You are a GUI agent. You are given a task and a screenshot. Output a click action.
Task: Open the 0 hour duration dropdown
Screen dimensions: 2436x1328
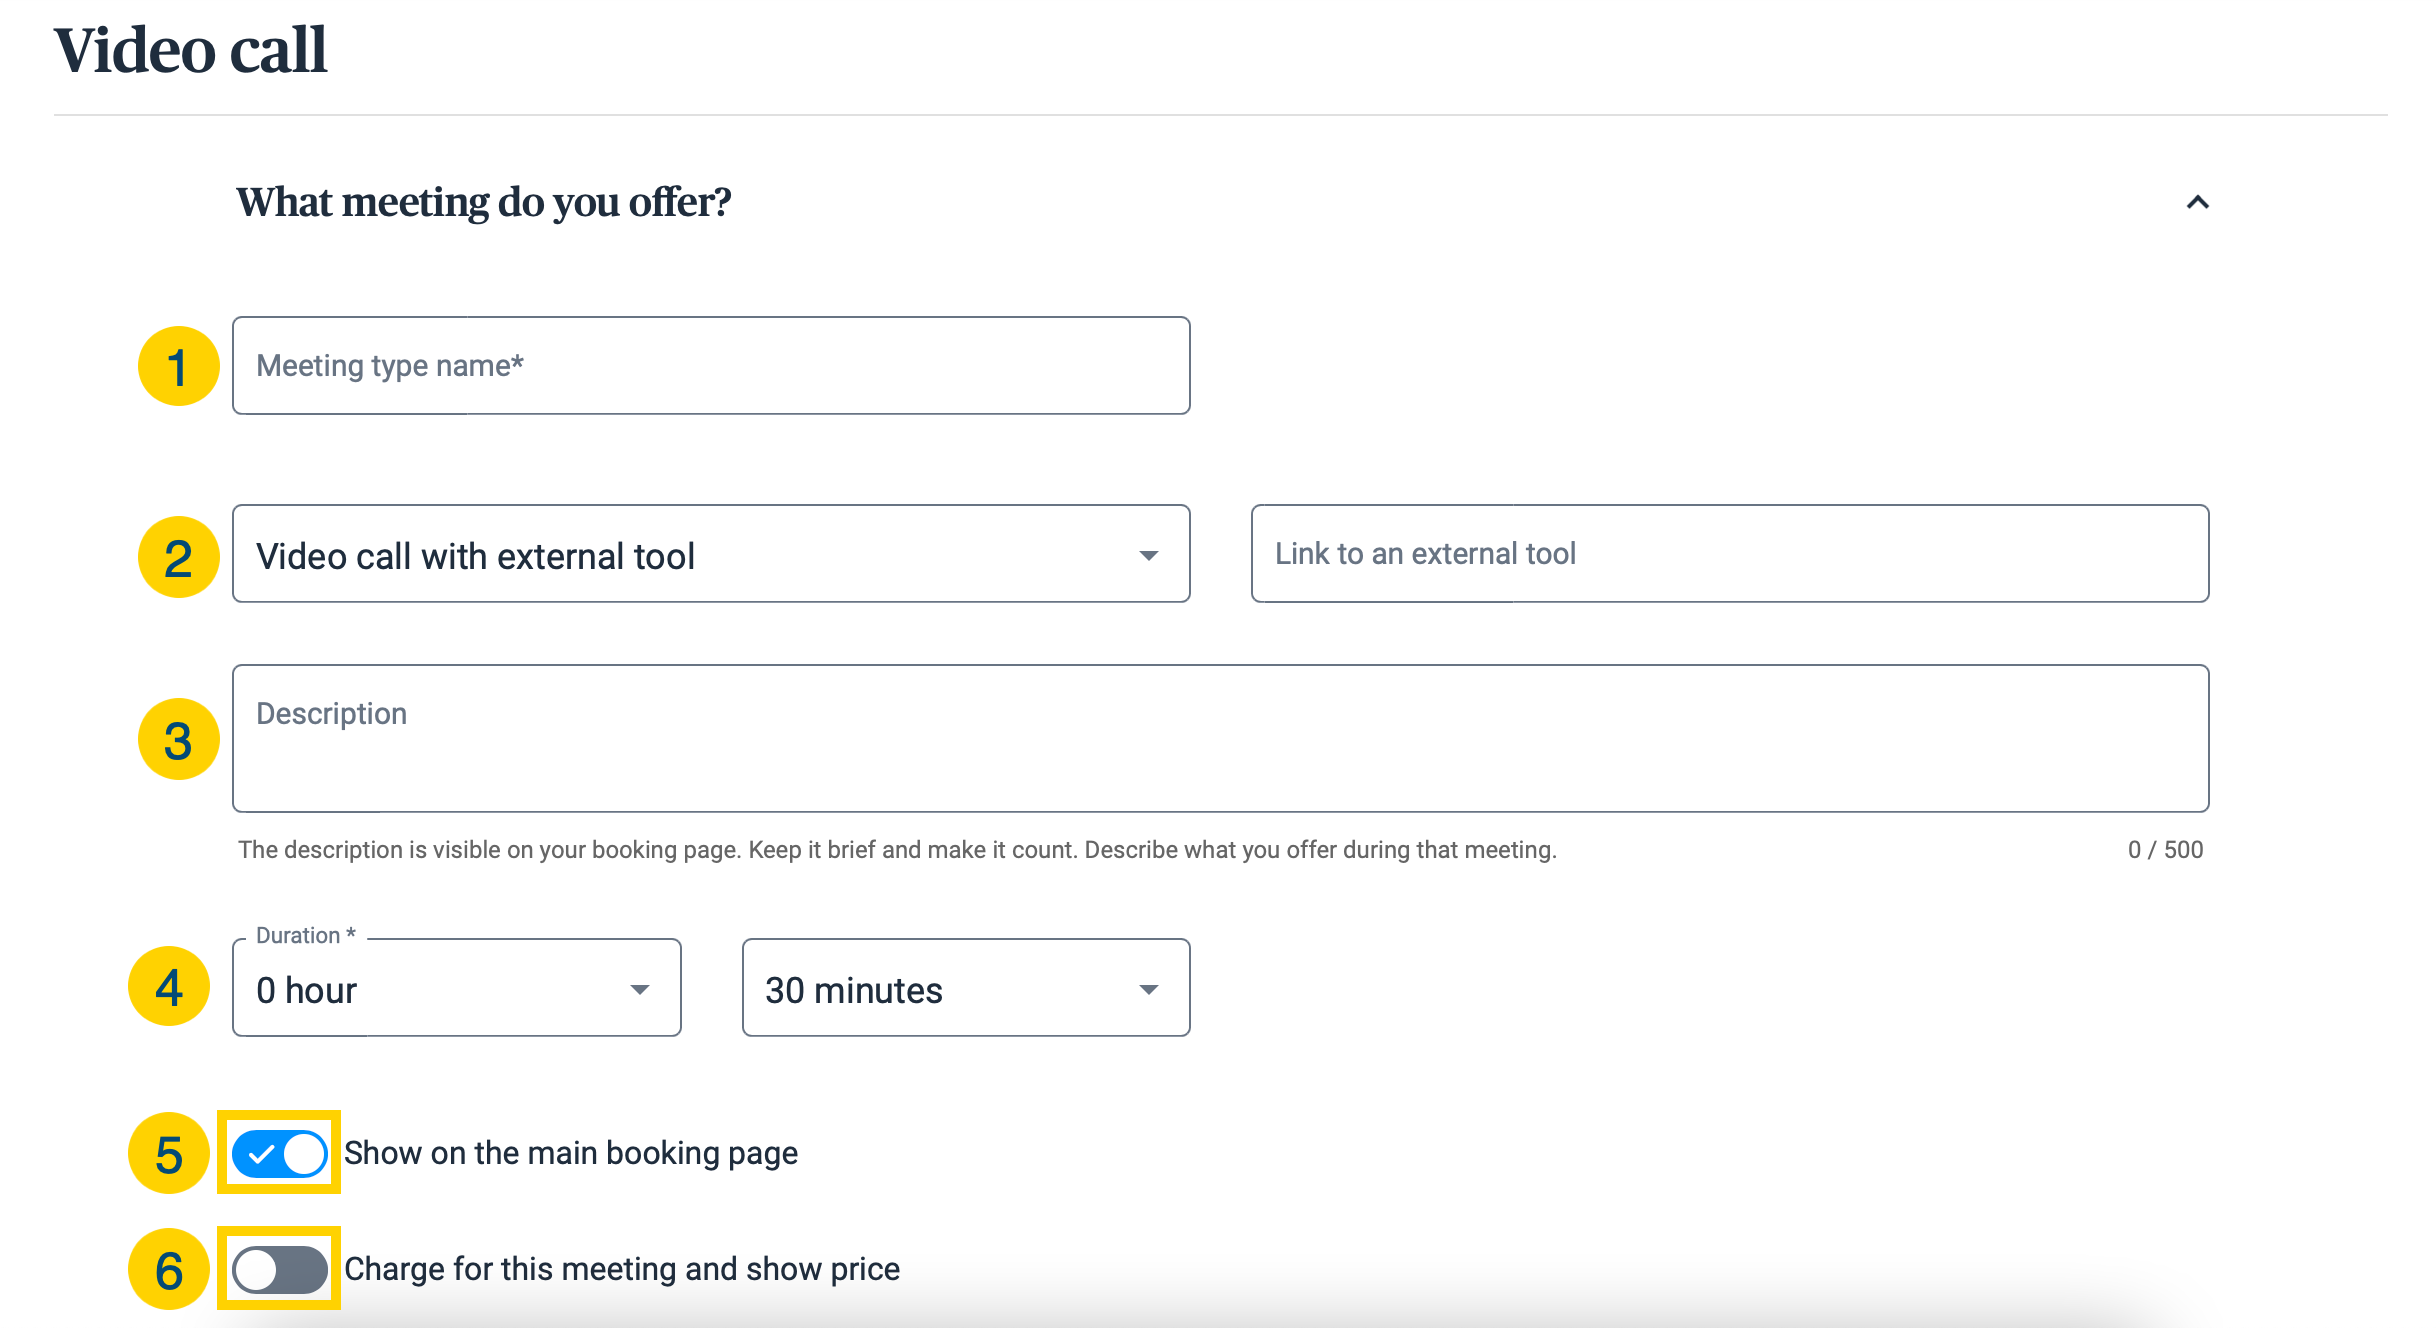pos(457,988)
